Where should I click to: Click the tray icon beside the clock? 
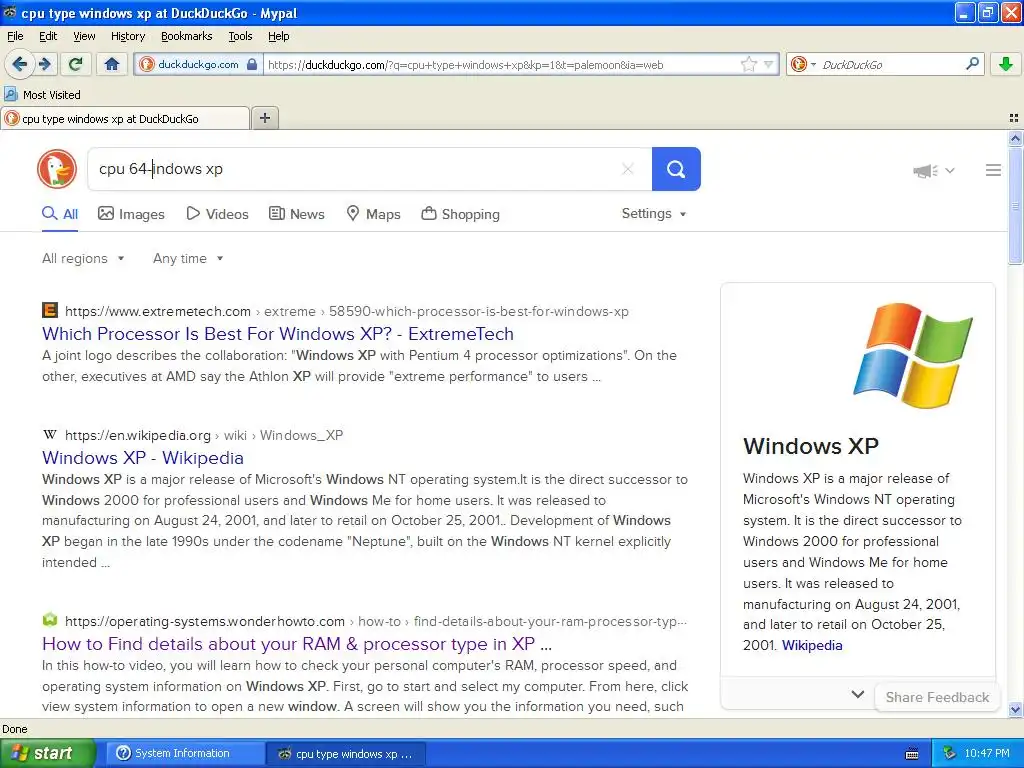(950, 753)
